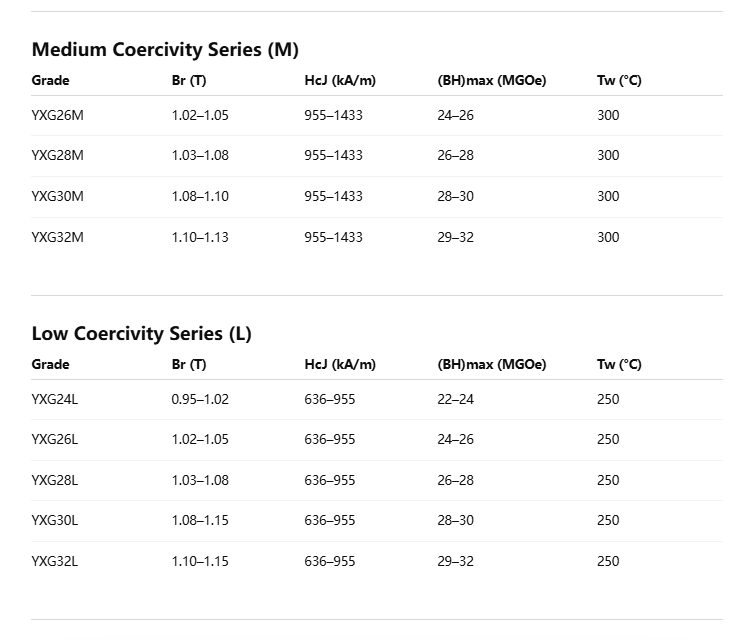Click Tw (°C) header in Medium Coercivity table
The height and width of the screenshot is (640, 752).
(619, 80)
